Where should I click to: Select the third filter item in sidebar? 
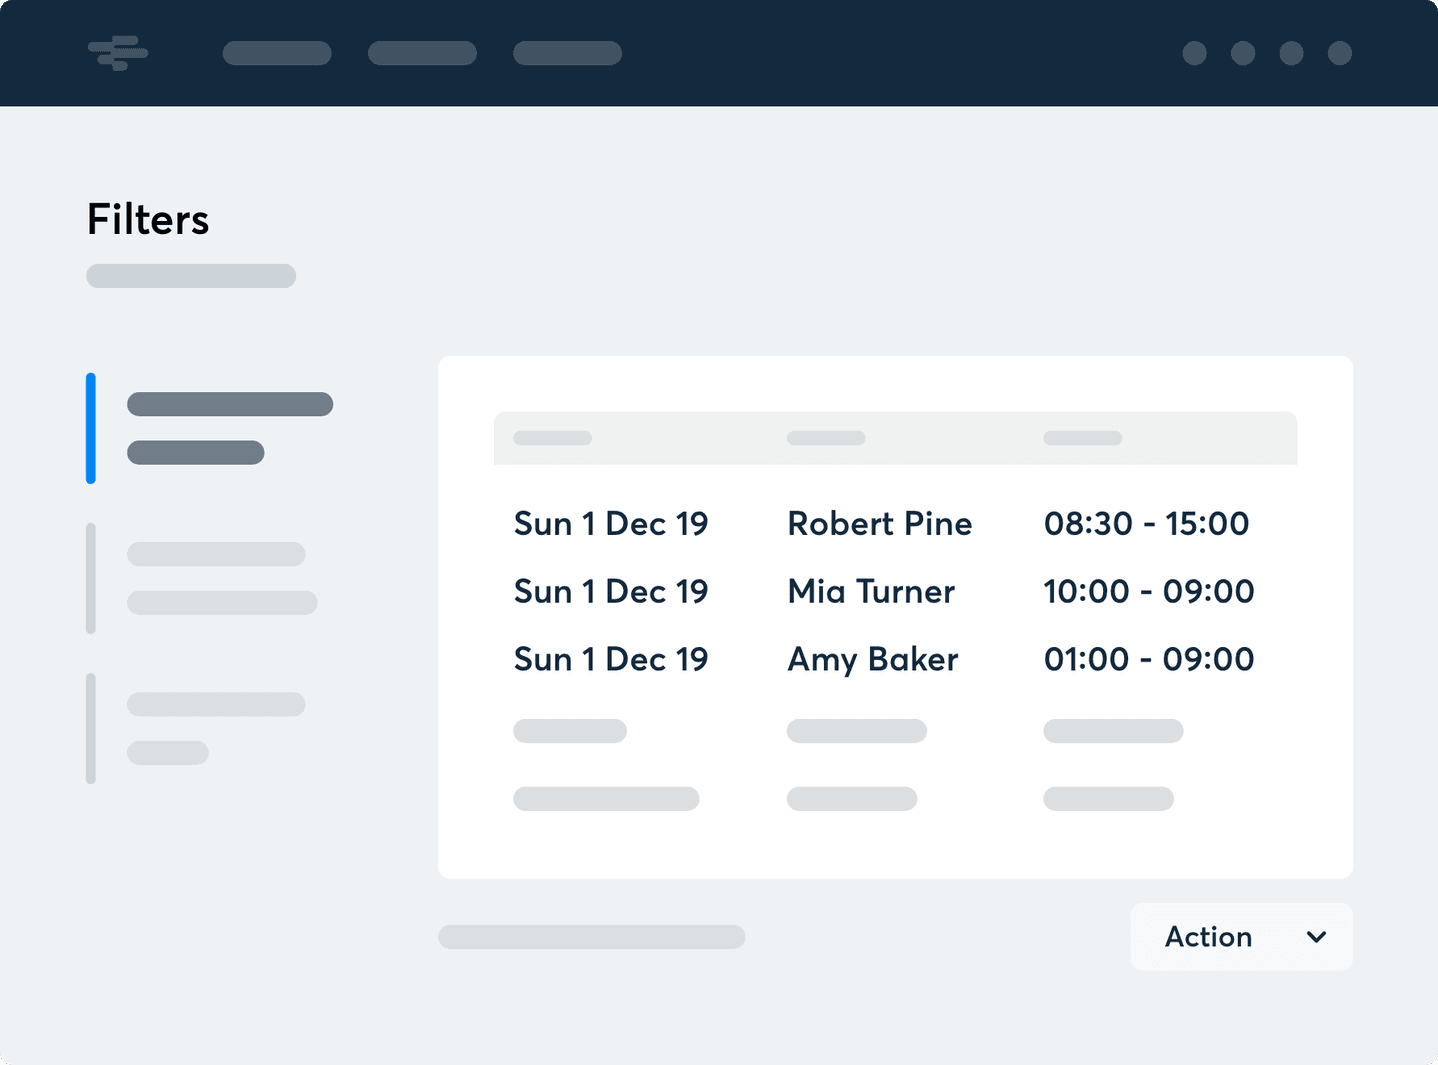click(x=215, y=728)
